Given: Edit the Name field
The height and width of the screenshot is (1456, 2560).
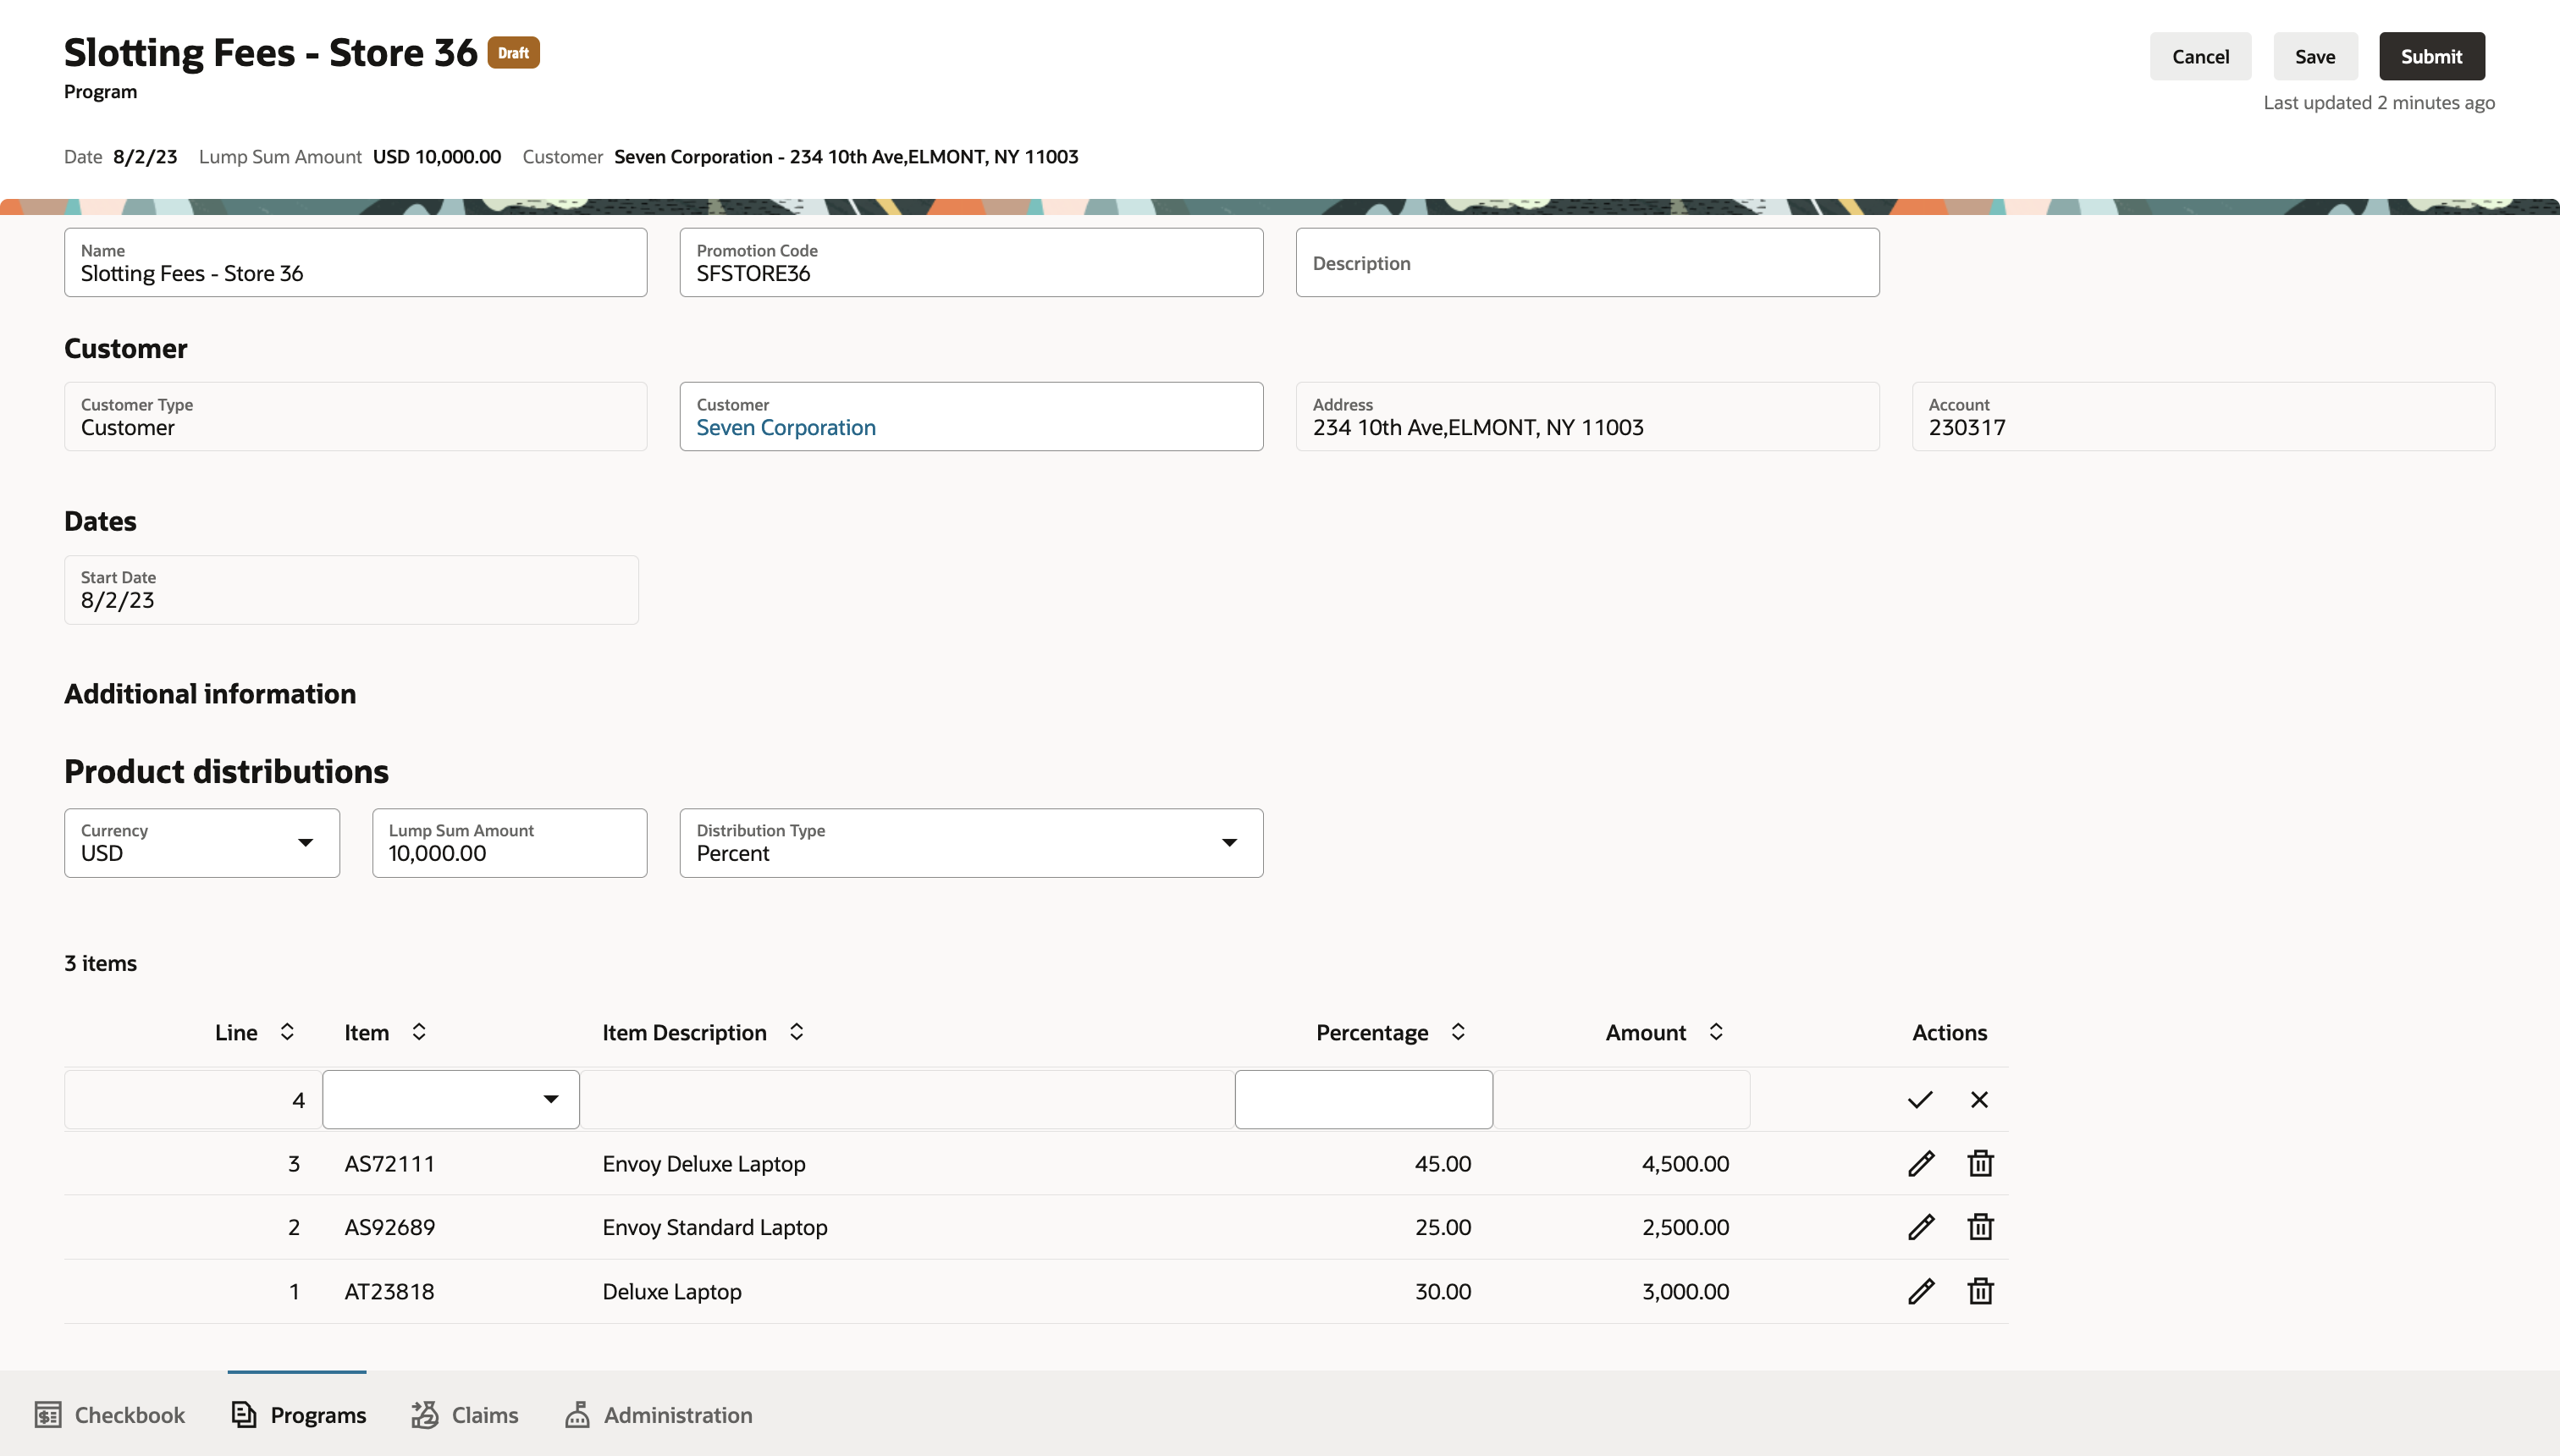Looking at the screenshot, I should [356, 262].
